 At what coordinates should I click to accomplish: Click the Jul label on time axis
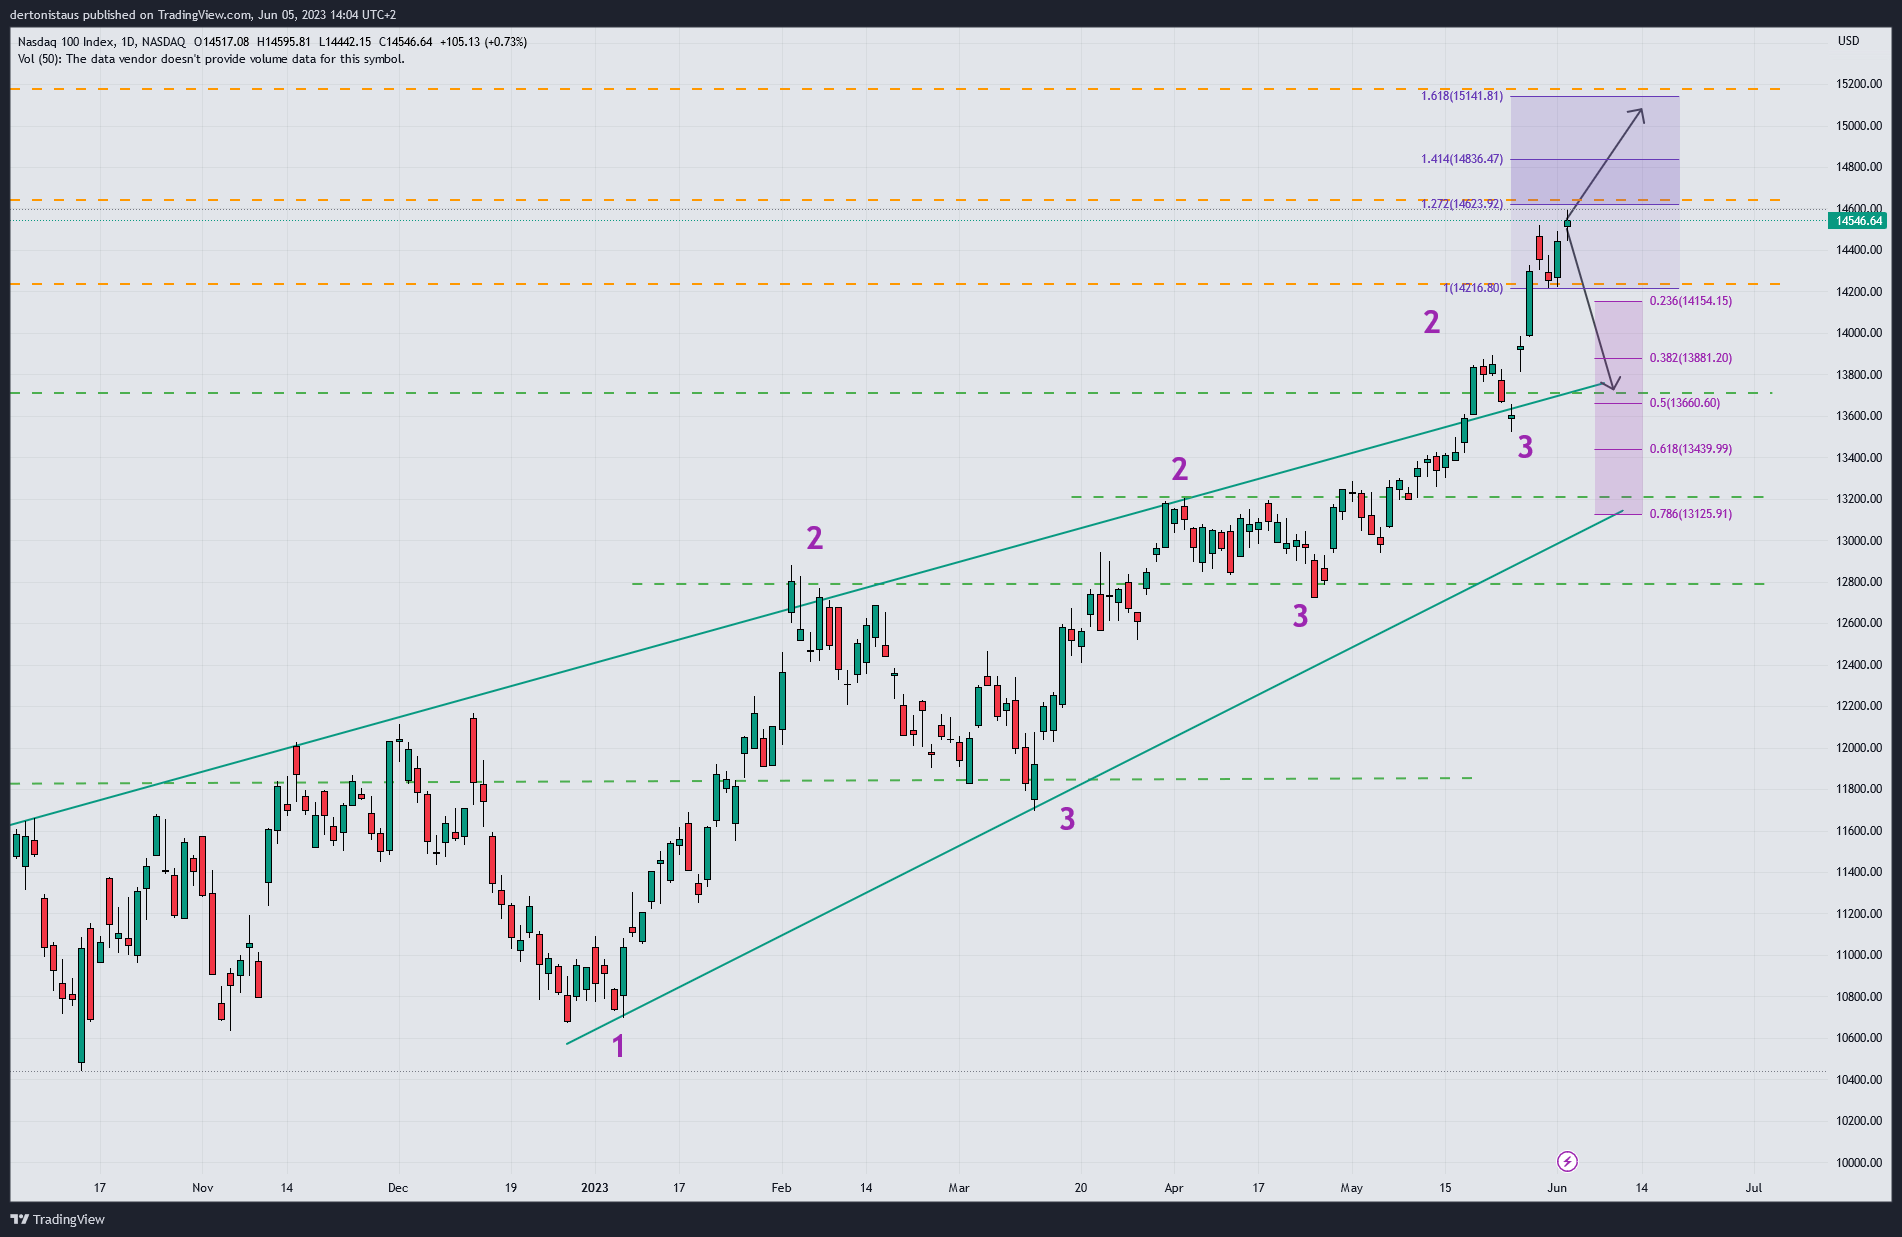tap(1753, 1188)
